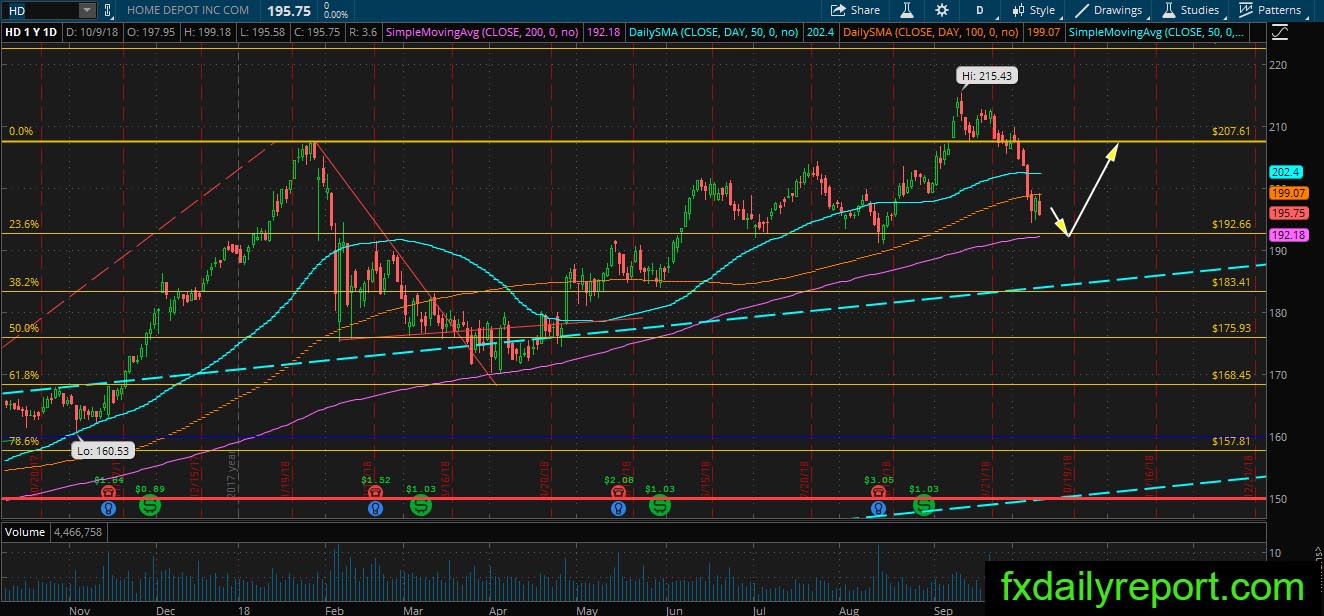This screenshot has height=616, width=1324.
Task: Click blue lightbulb event icon under $3.05
Action: click(879, 507)
